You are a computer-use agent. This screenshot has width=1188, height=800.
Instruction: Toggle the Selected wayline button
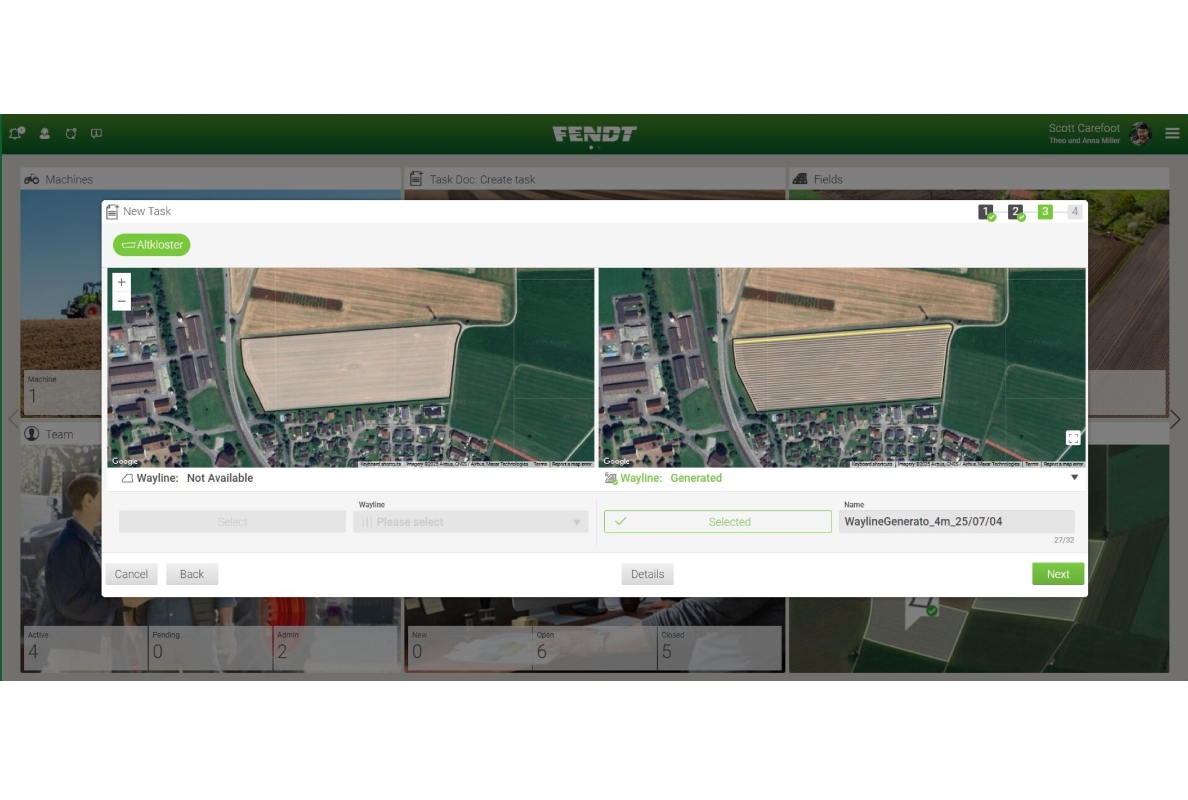click(717, 521)
